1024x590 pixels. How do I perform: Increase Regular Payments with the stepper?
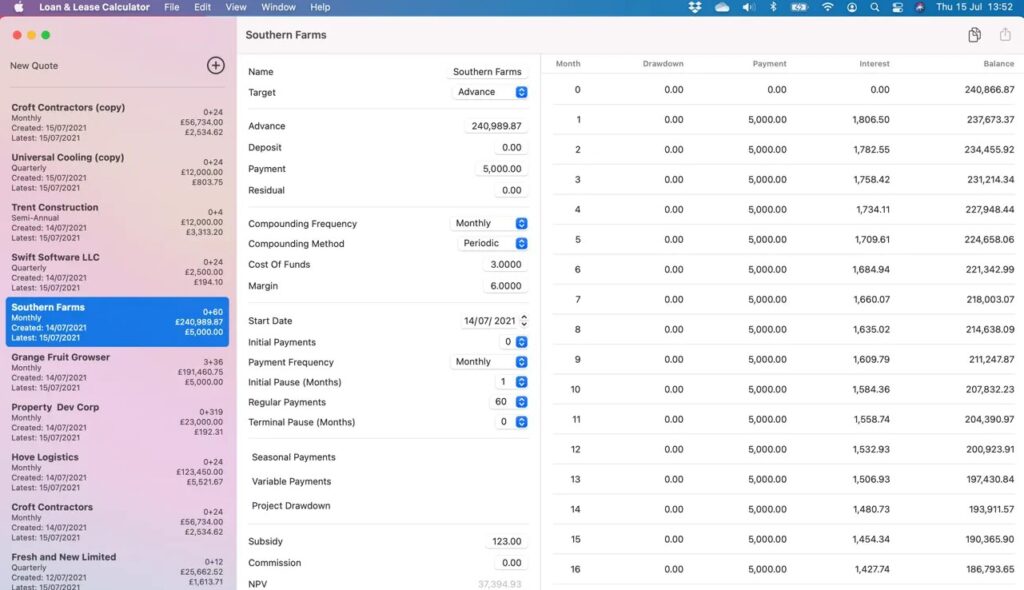(x=521, y=397)
